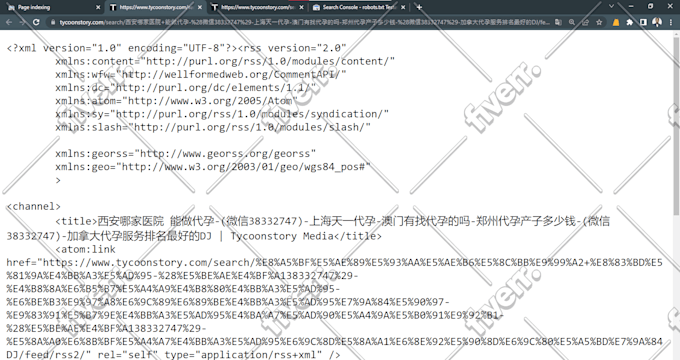
Task: Open the yellow extension icon
Action: (x=616, y=22)
